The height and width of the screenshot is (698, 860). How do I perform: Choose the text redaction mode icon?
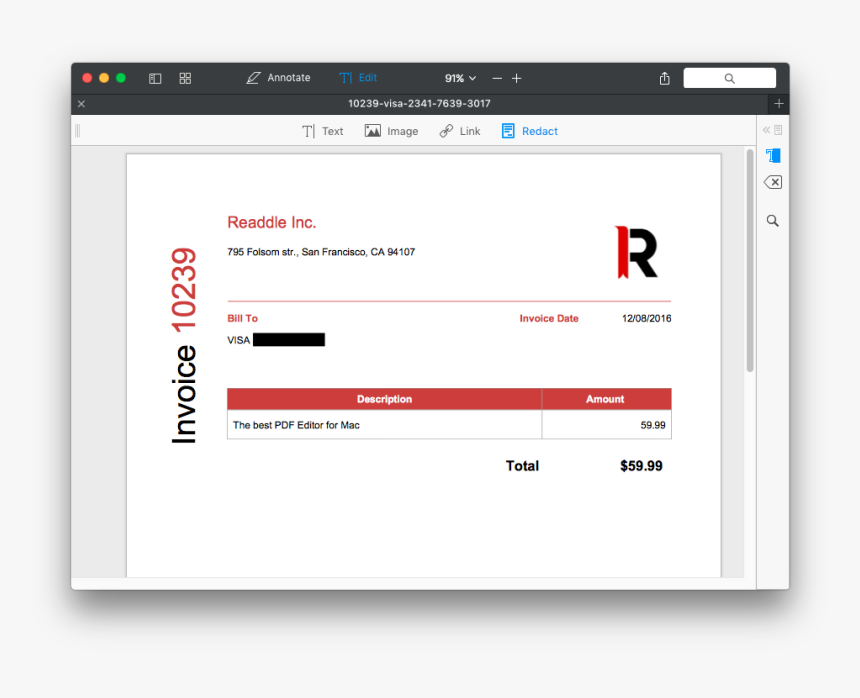(x=773, y=156)
